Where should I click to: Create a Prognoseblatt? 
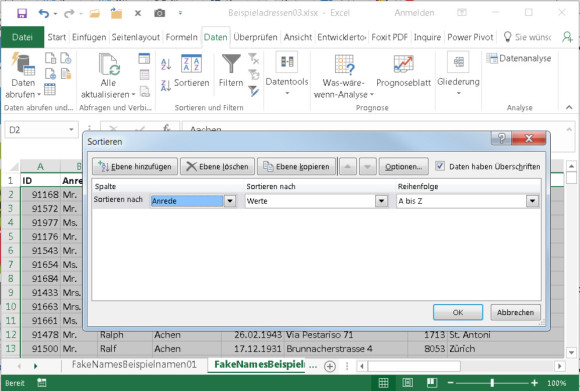[403, 71]
